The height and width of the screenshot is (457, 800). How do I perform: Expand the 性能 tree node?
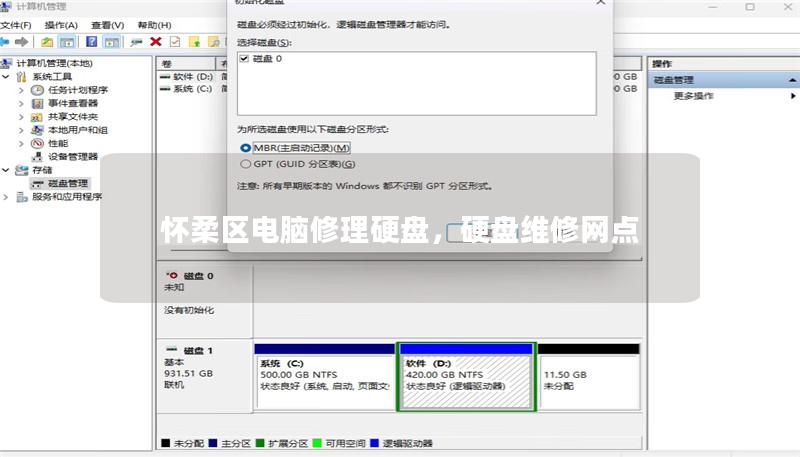(21, 143)
